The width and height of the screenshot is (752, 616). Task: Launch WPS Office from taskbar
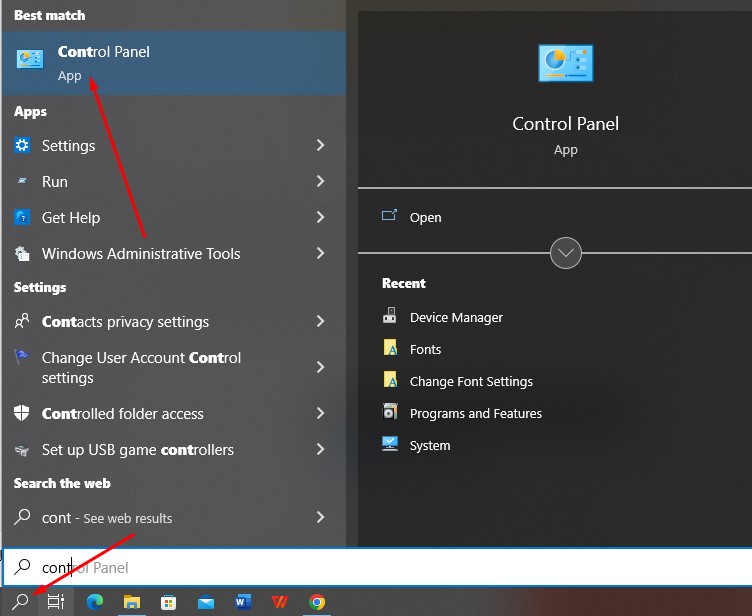[280, 602]
